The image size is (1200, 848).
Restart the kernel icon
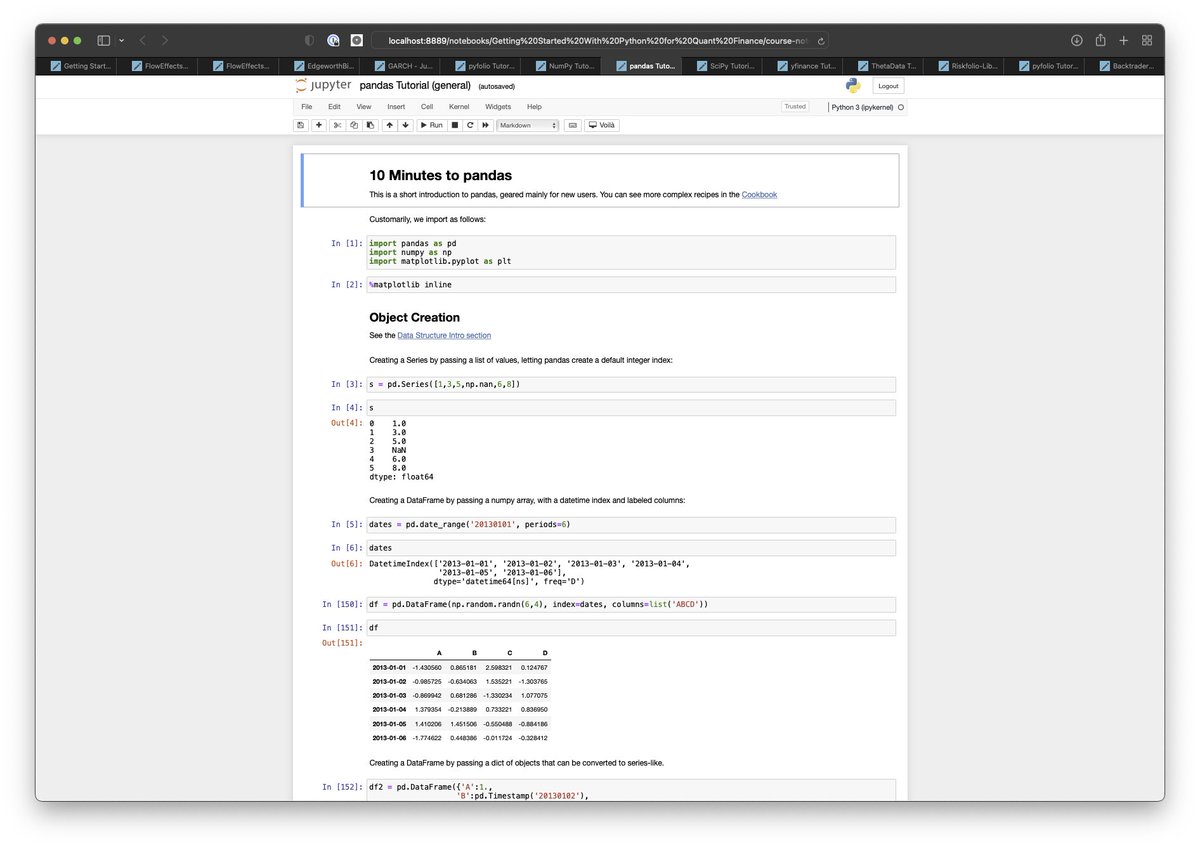(470, 125)
